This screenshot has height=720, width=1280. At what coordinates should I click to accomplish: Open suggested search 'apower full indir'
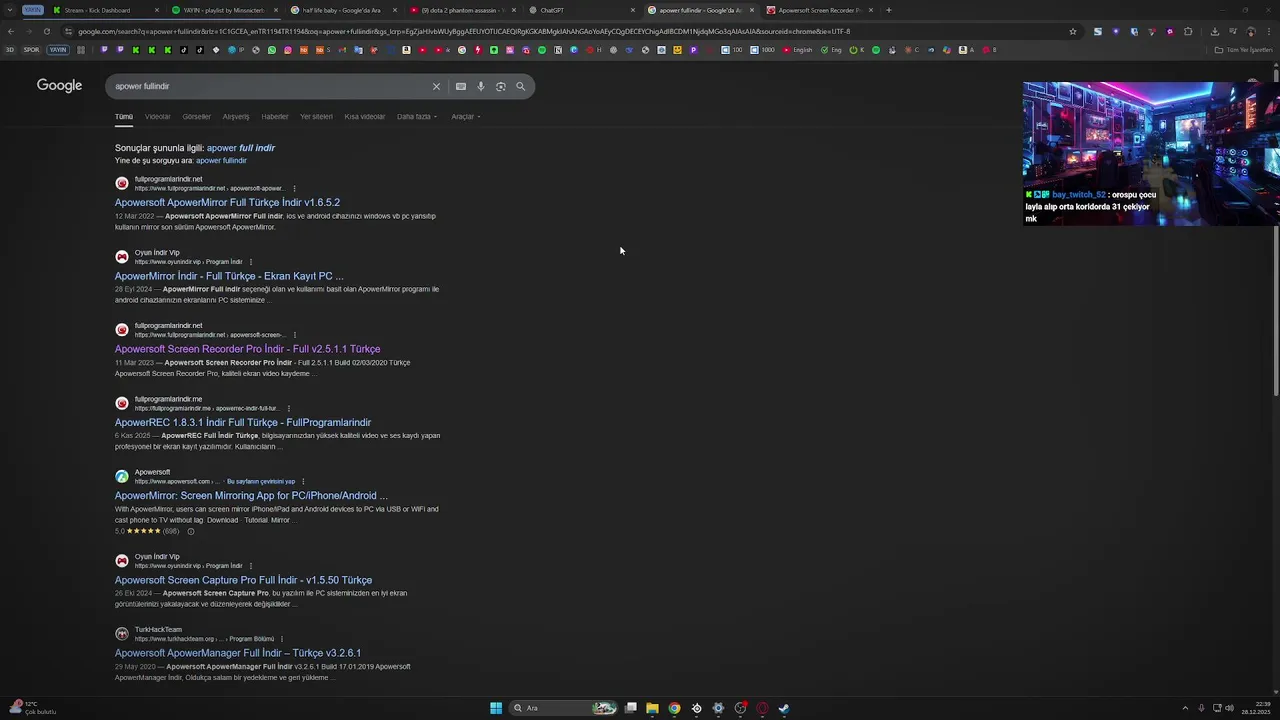tap(241, 148)
